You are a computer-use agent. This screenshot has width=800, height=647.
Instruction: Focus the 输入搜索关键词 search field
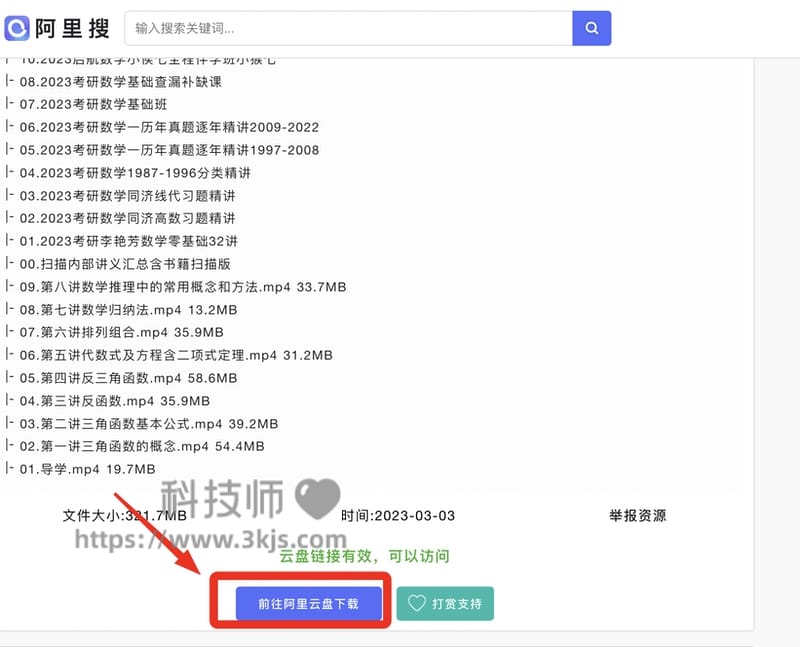click(x=348, y=28)
